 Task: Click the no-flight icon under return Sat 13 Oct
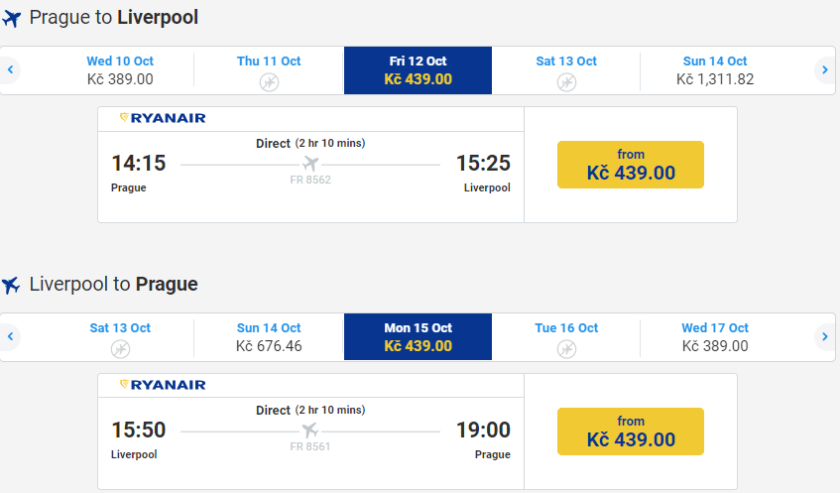[120, 348]
